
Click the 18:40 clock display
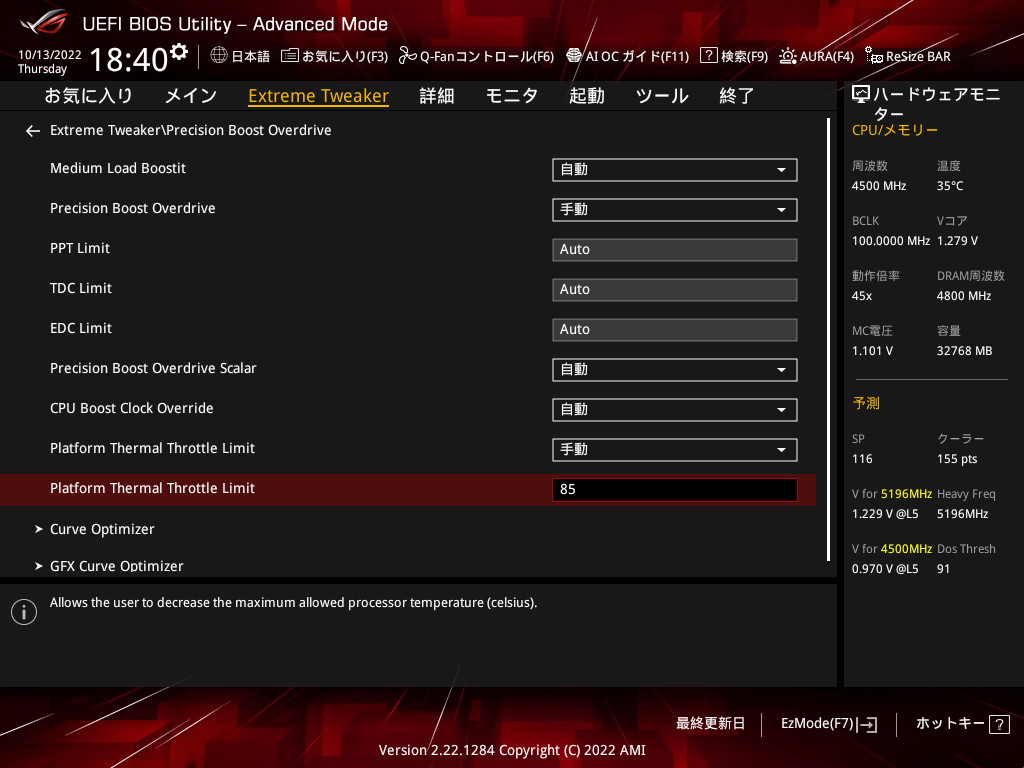(x=129, y=59)
